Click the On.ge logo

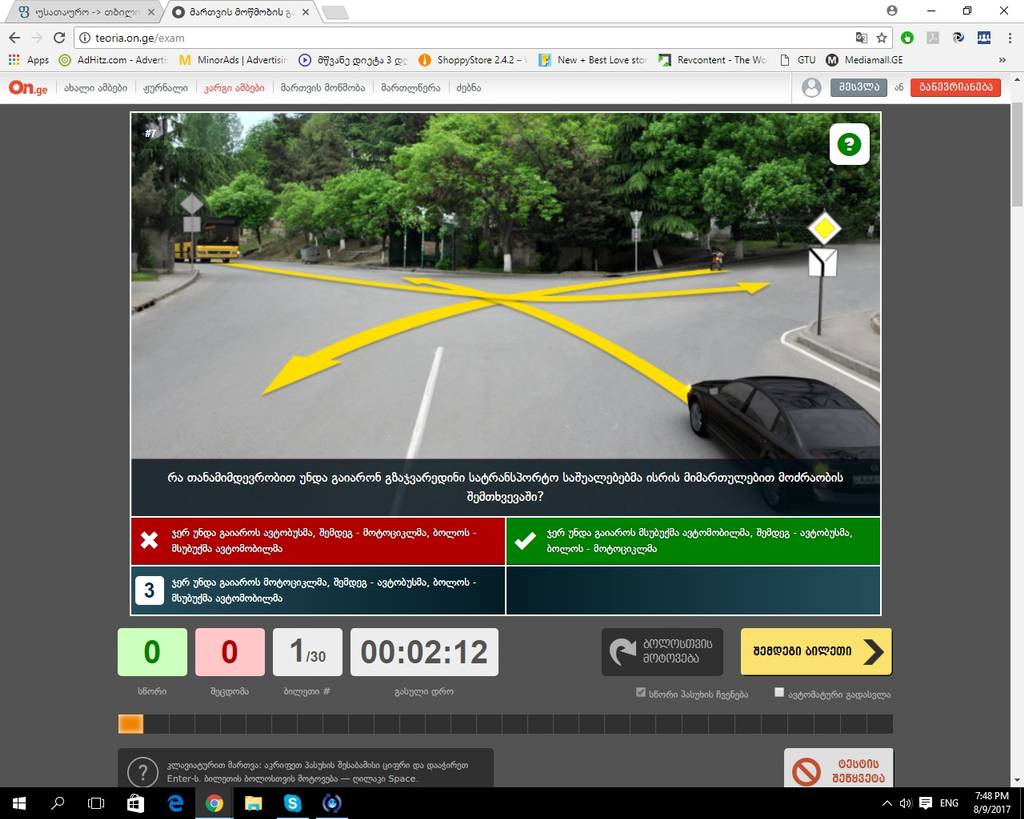click(x=27, y=88)
